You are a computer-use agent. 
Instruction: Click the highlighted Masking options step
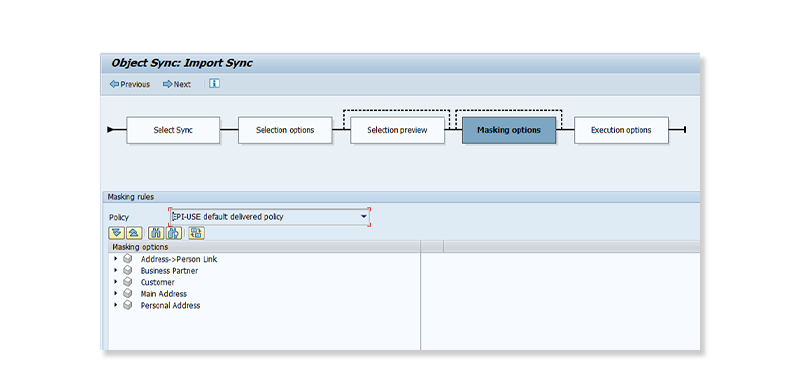point(509,130)
